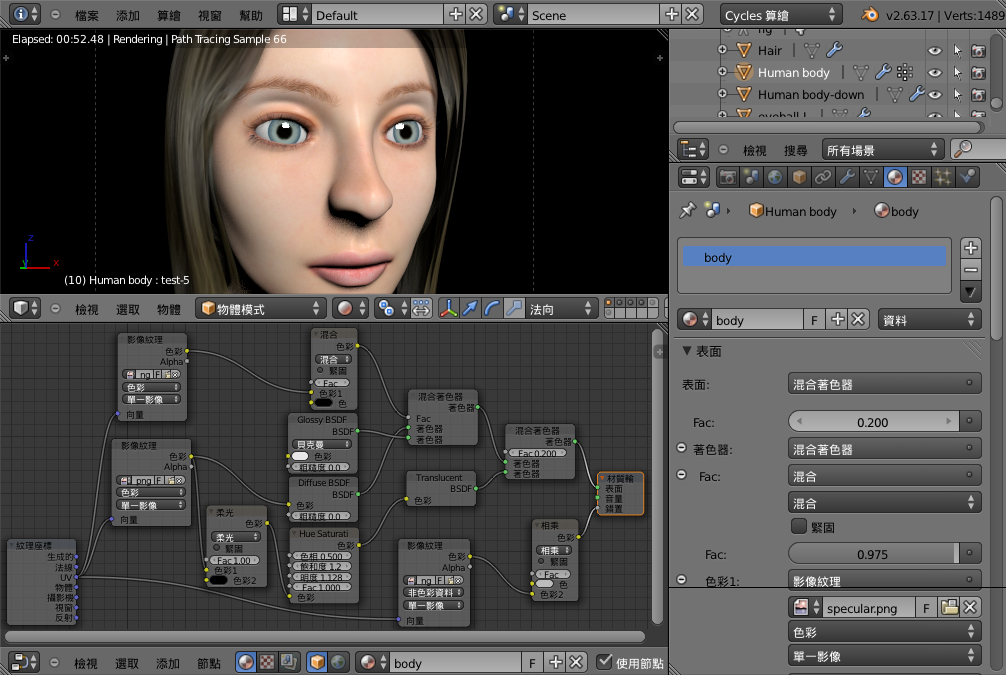Click the 表面 混合著色器 shader selector button
1006x675 pixels.
[885, 384]
